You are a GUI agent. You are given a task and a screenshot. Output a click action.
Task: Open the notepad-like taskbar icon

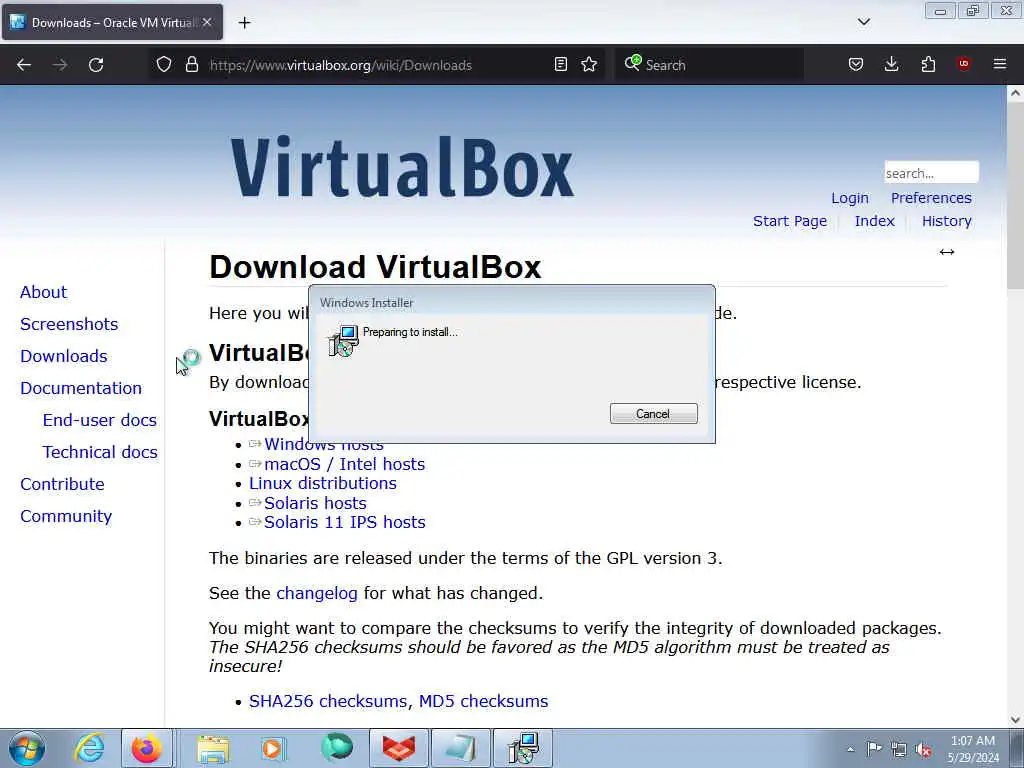tap(460, 748)
